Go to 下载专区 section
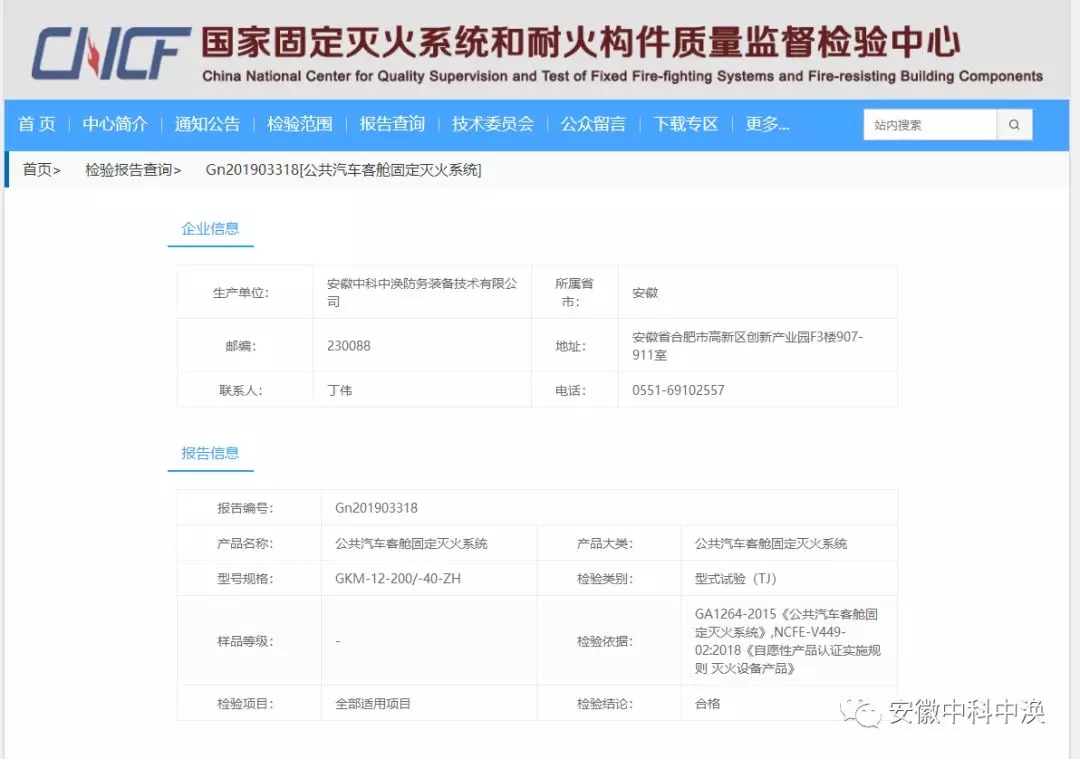This screenshot has height=759, width=1080. [686, 124]
